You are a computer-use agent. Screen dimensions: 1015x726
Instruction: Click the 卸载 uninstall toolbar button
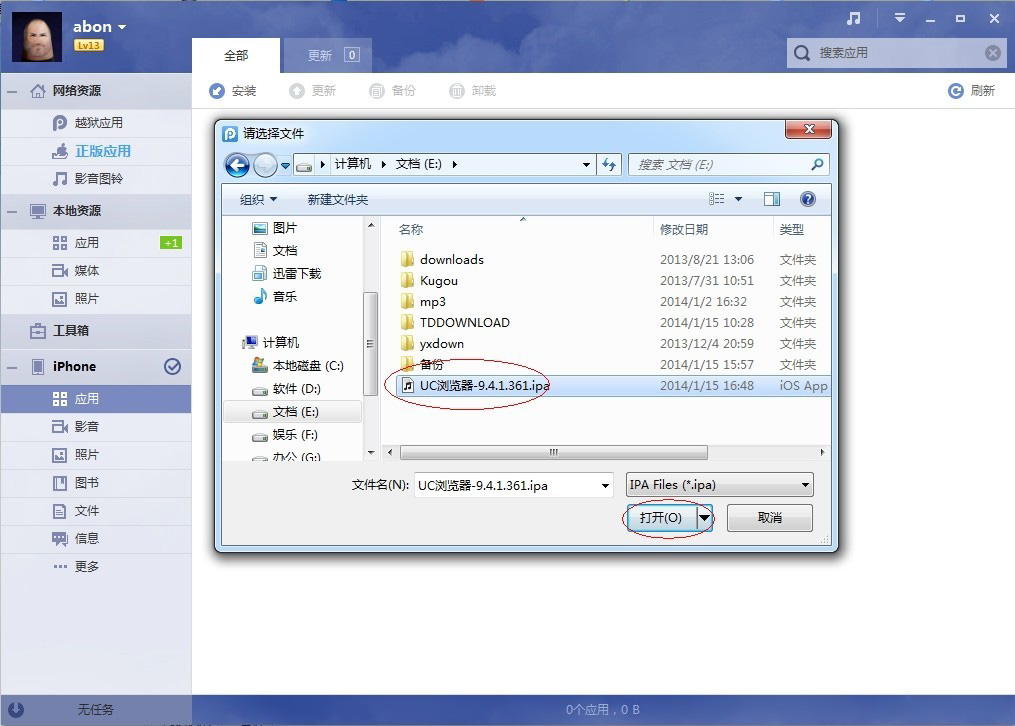click(473, 91)
